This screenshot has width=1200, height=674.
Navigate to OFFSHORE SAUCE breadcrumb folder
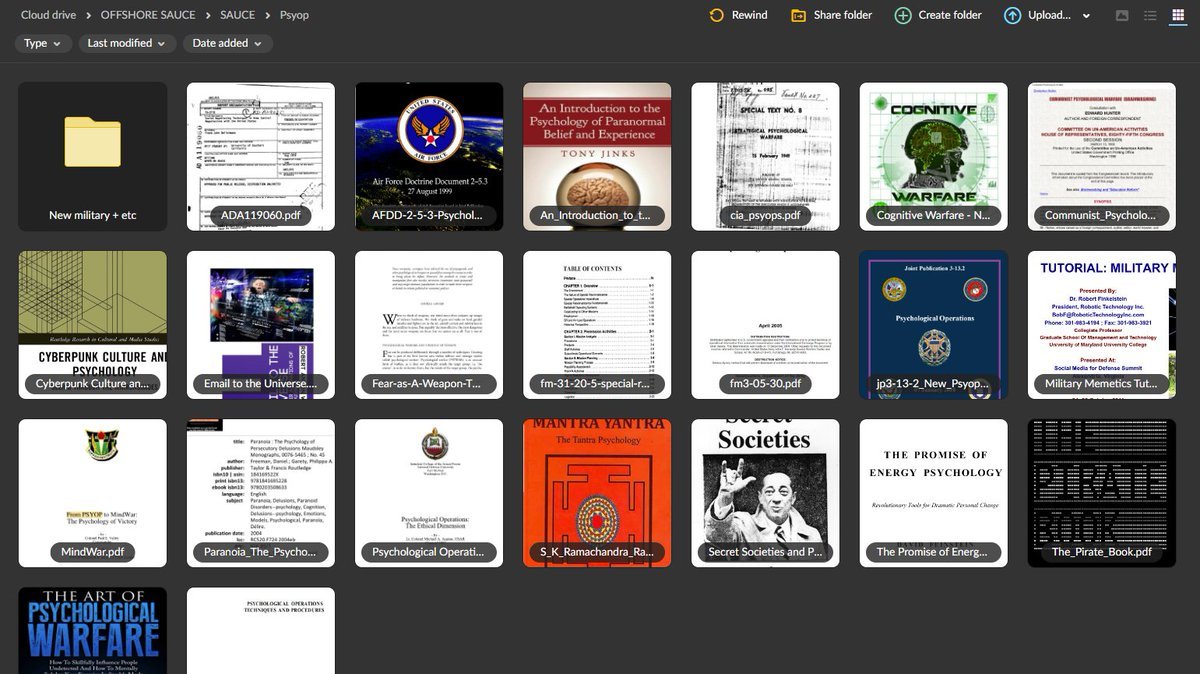(x=148, y=15)
